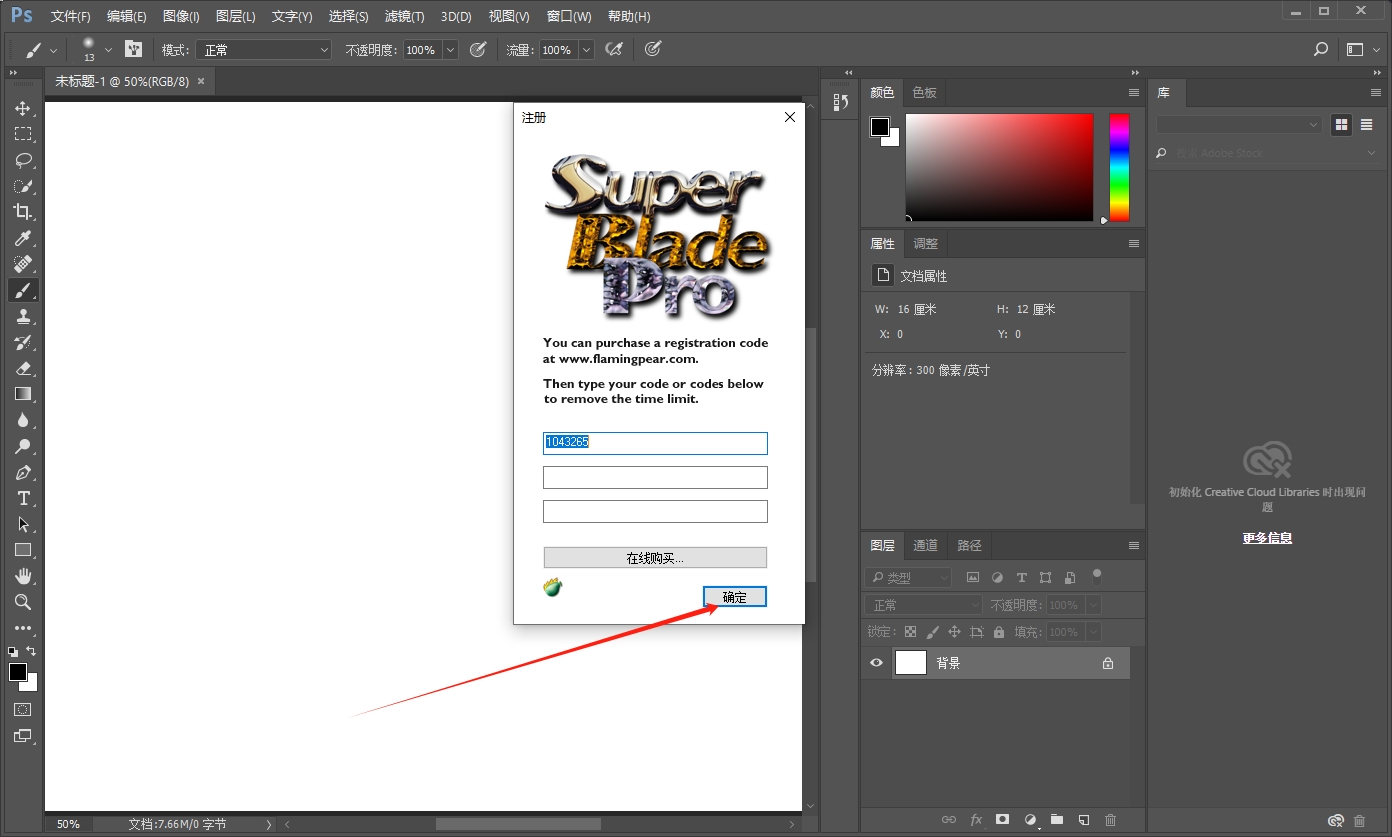This screenshot has height=837, width=1392.
Task: Open the brush preset picker dropdown
Action: [108, 49]
